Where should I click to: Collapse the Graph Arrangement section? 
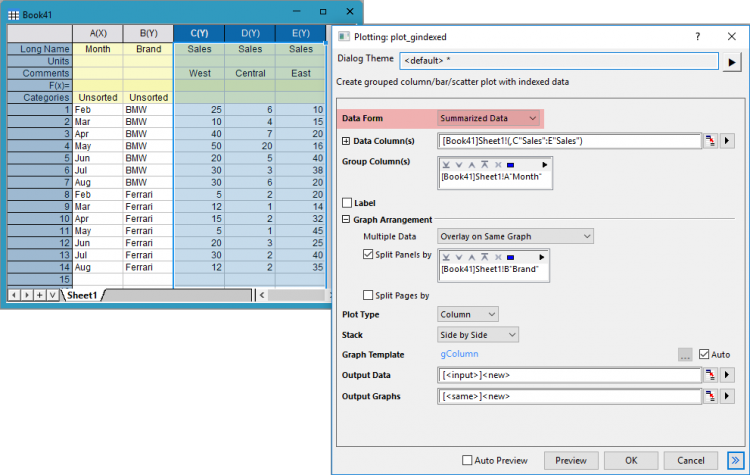[x=346, y=220]
